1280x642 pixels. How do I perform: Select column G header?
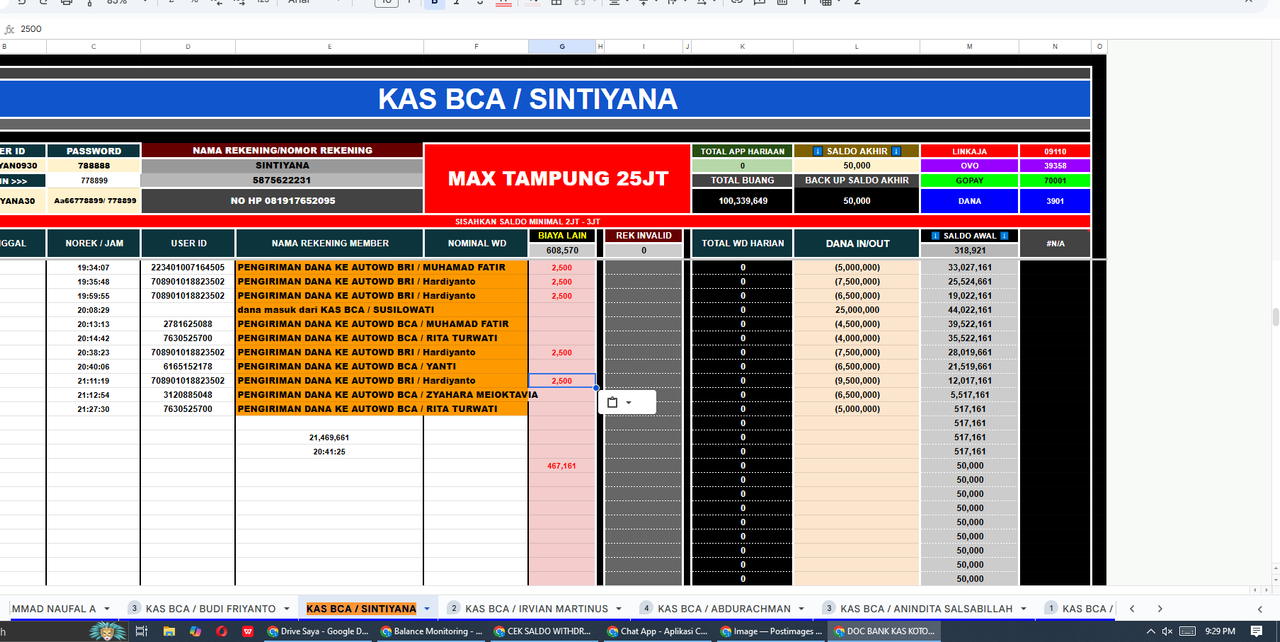click(x=561, y=46)
